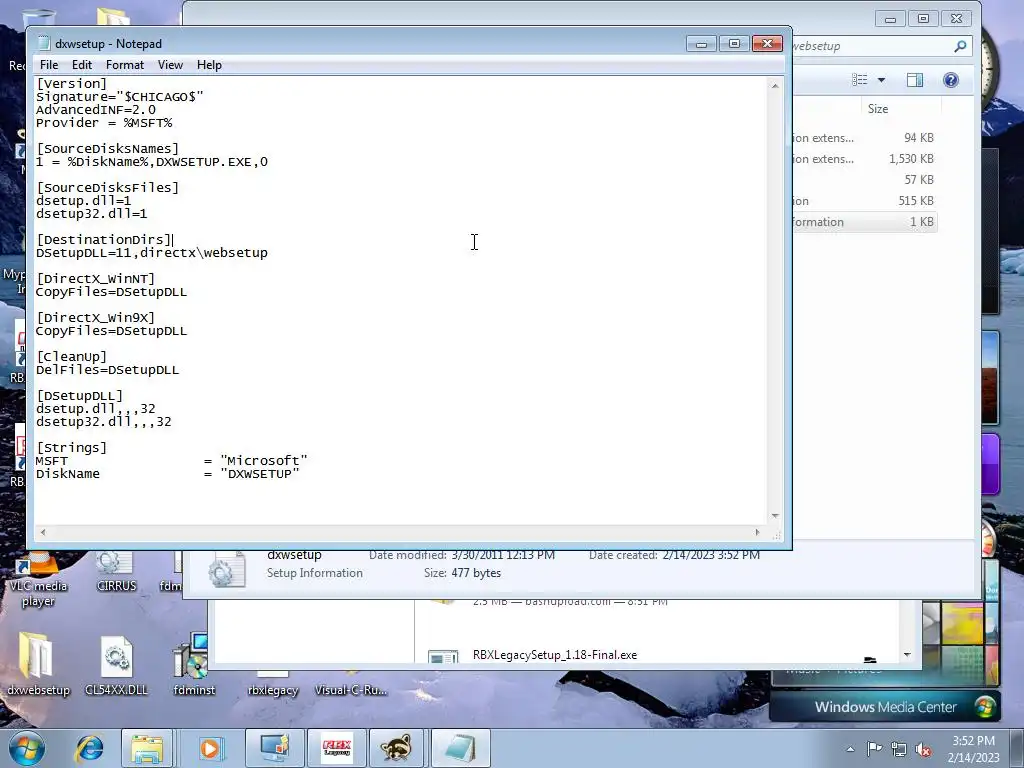Image resolution: width=1024 pixels, height=768 pixels.
Task: Click the computer display taskbar icon
Action: pos(274,748)
